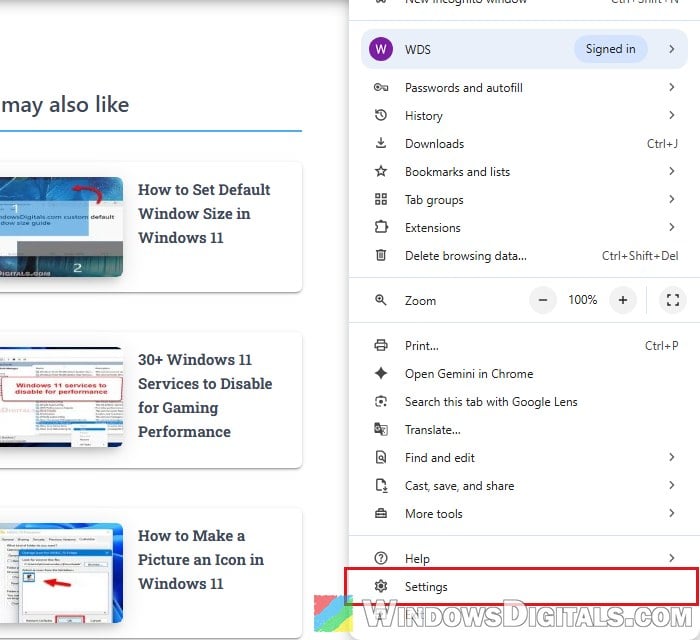Expand the More tools submenu chevron

672,514
